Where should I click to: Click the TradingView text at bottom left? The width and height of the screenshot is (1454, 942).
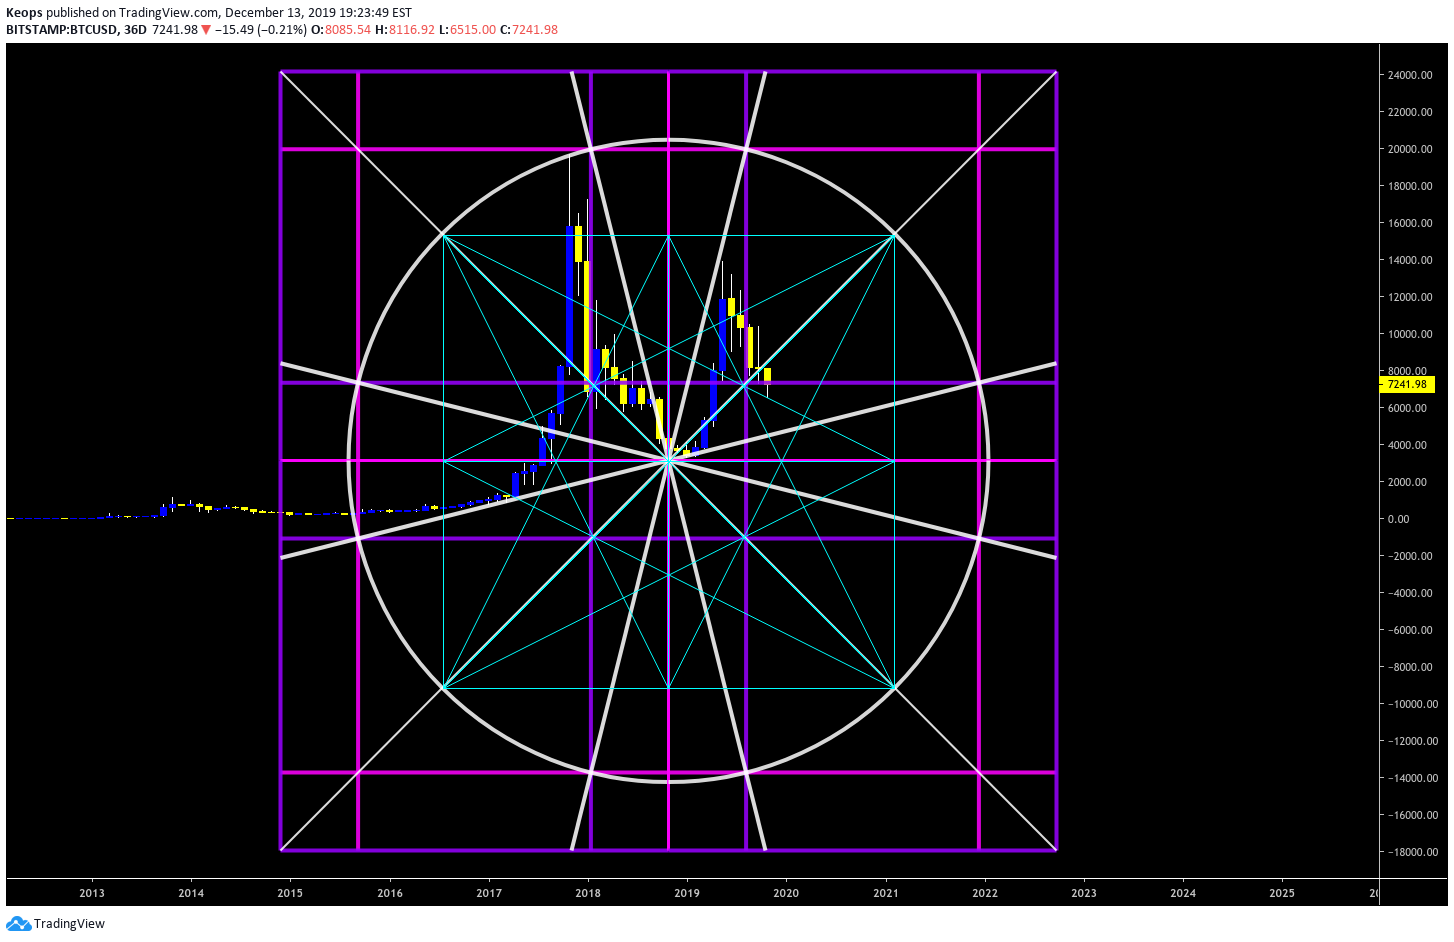[69, 924]
